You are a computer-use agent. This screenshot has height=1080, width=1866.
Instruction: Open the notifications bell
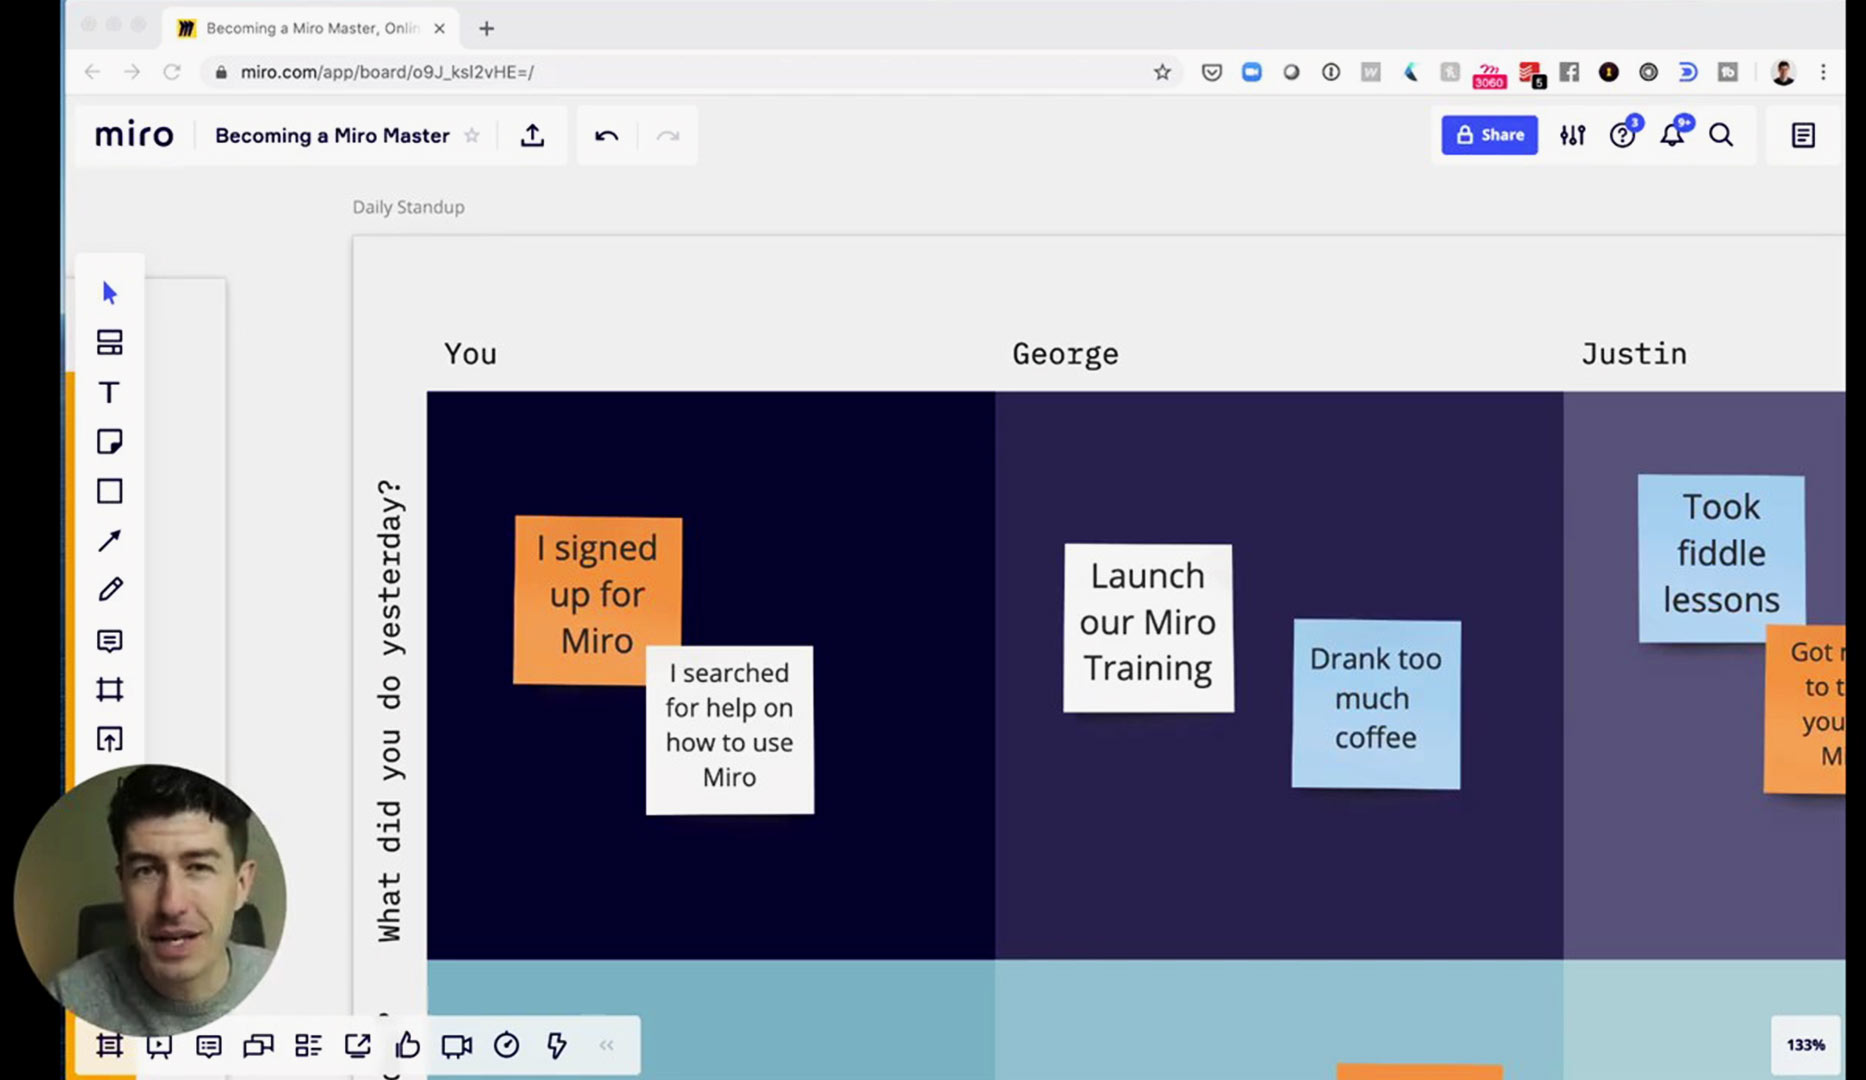point(1672,135)
